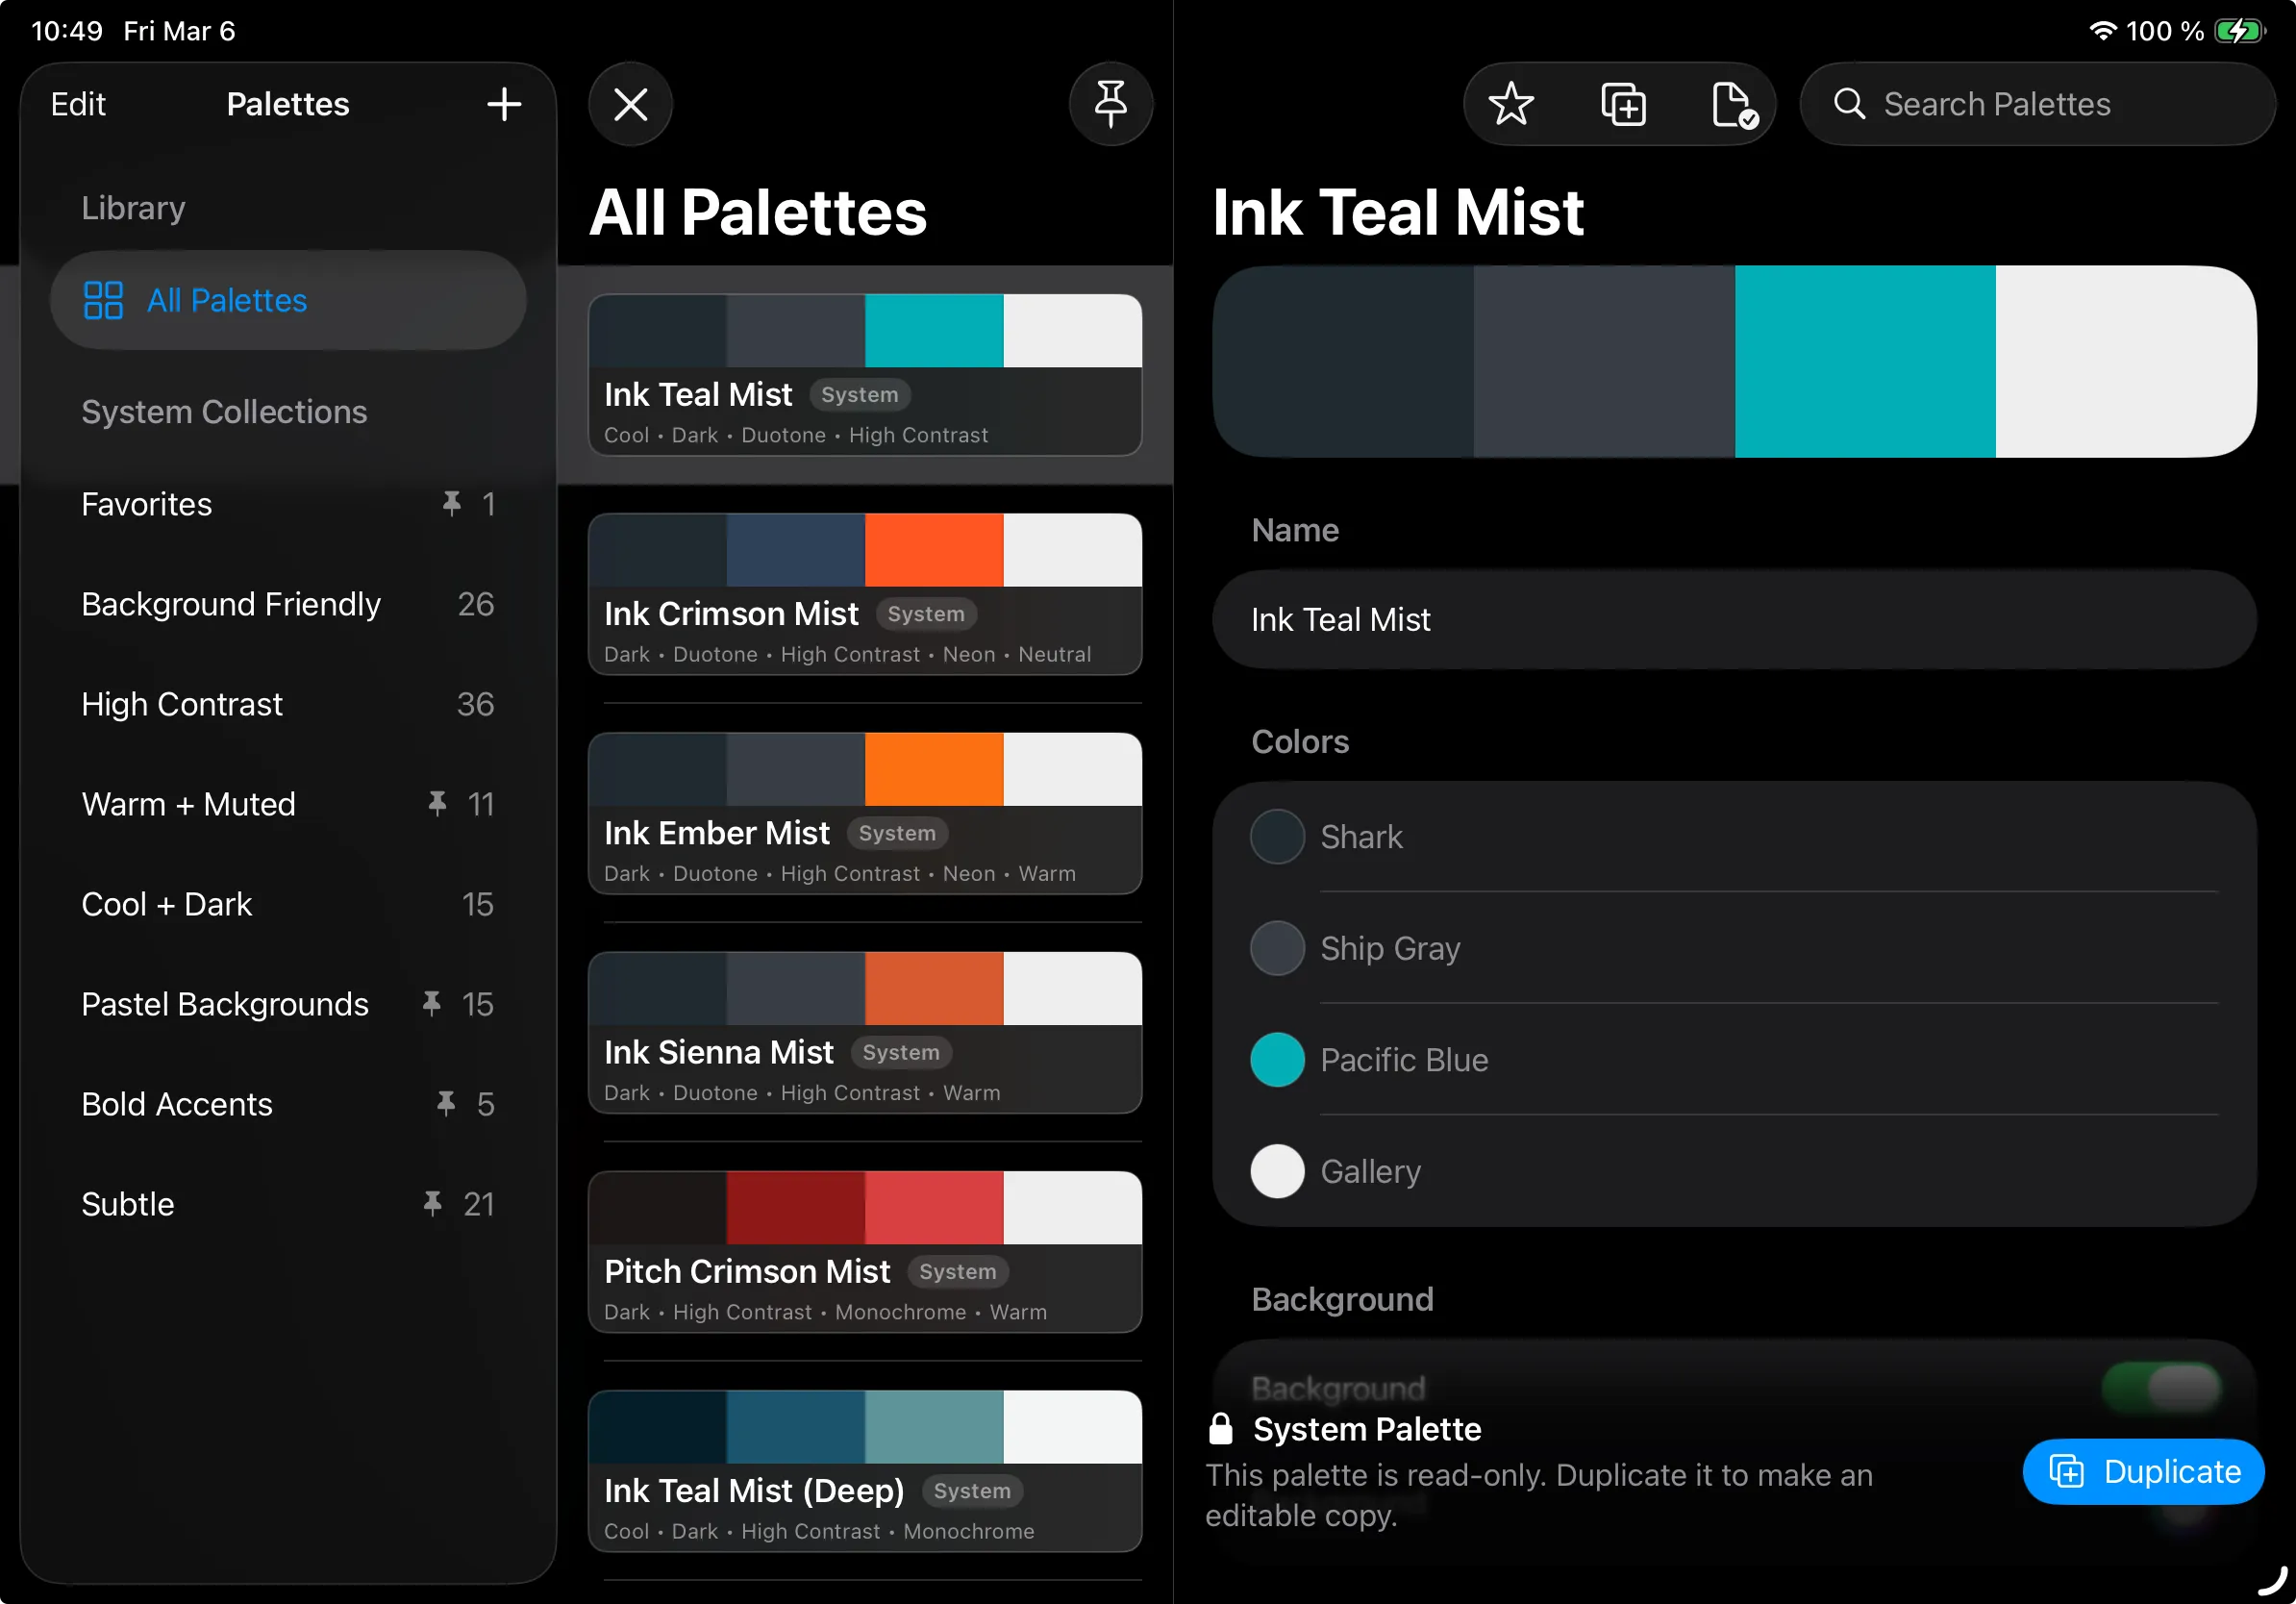Select the All Palettes grid icon
The height and width of the screenshot is (1604, 2296).
[102, 299]
